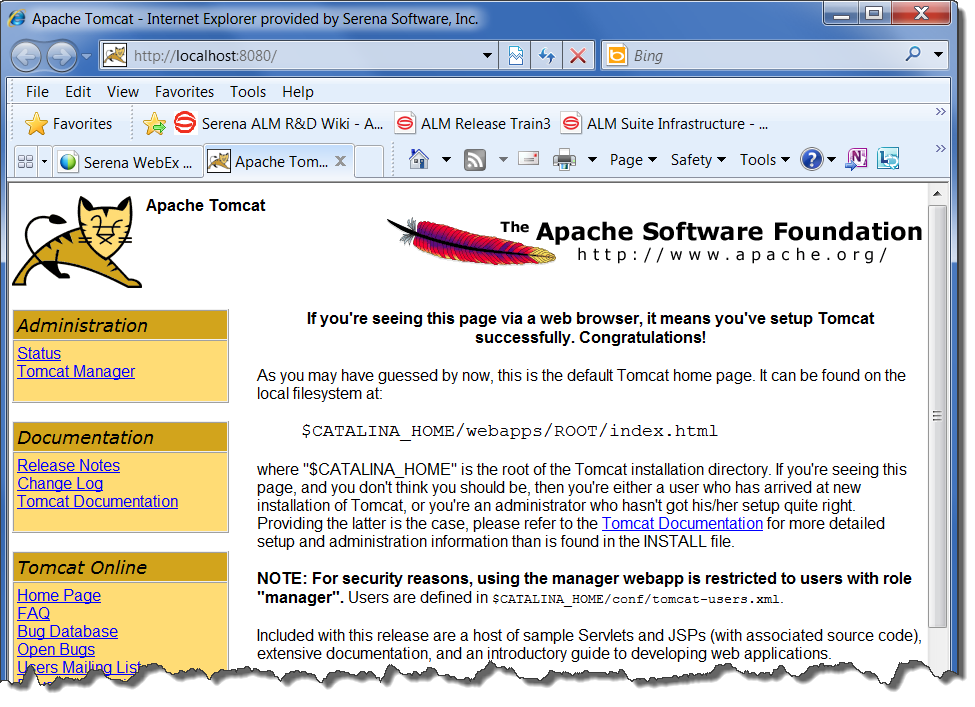This screenshot has width=975, height=707.
Task: Switch to the Serena WebEx tab
Action: coord(127,162)
